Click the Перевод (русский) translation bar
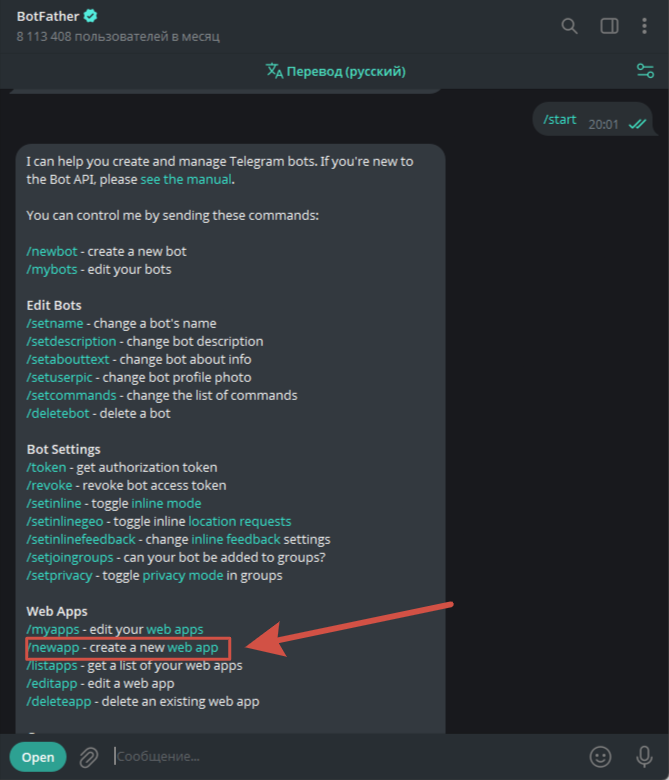Viewport: 669px width, 780px height. 336,71
